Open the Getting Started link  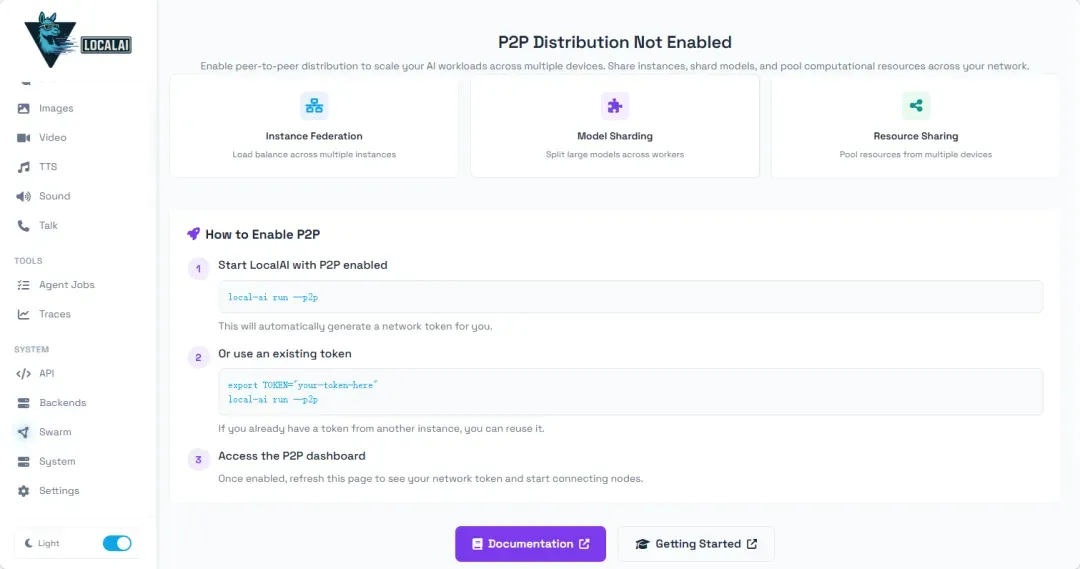click(x=696, y=544)
